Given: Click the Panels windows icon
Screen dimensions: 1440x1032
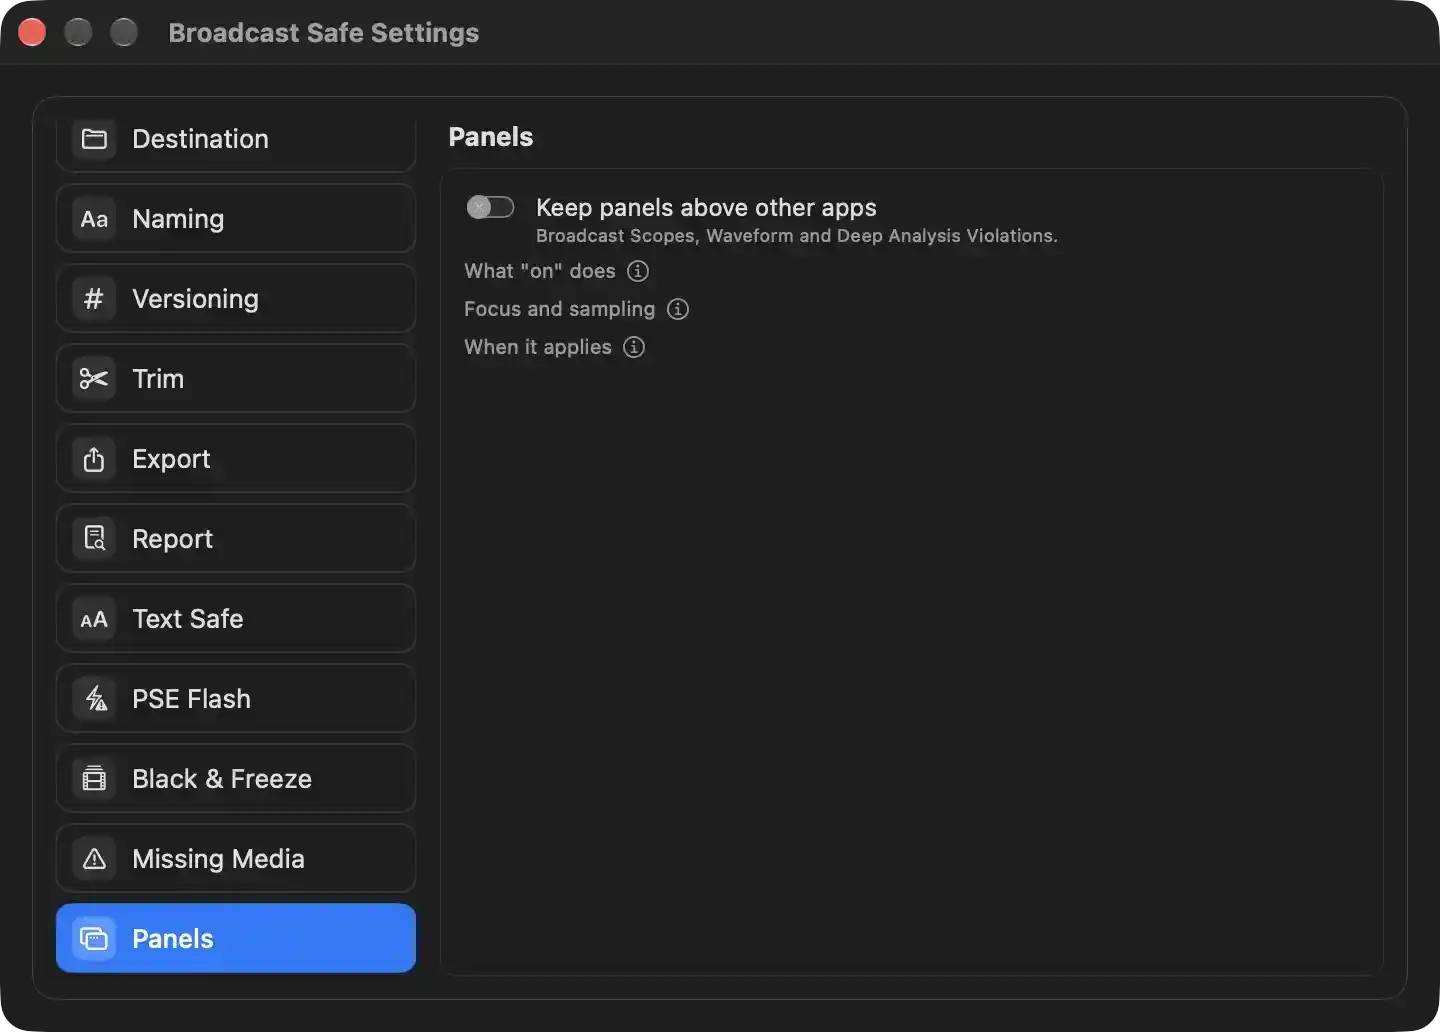Looking at the screenshot, I should point(94,939).
